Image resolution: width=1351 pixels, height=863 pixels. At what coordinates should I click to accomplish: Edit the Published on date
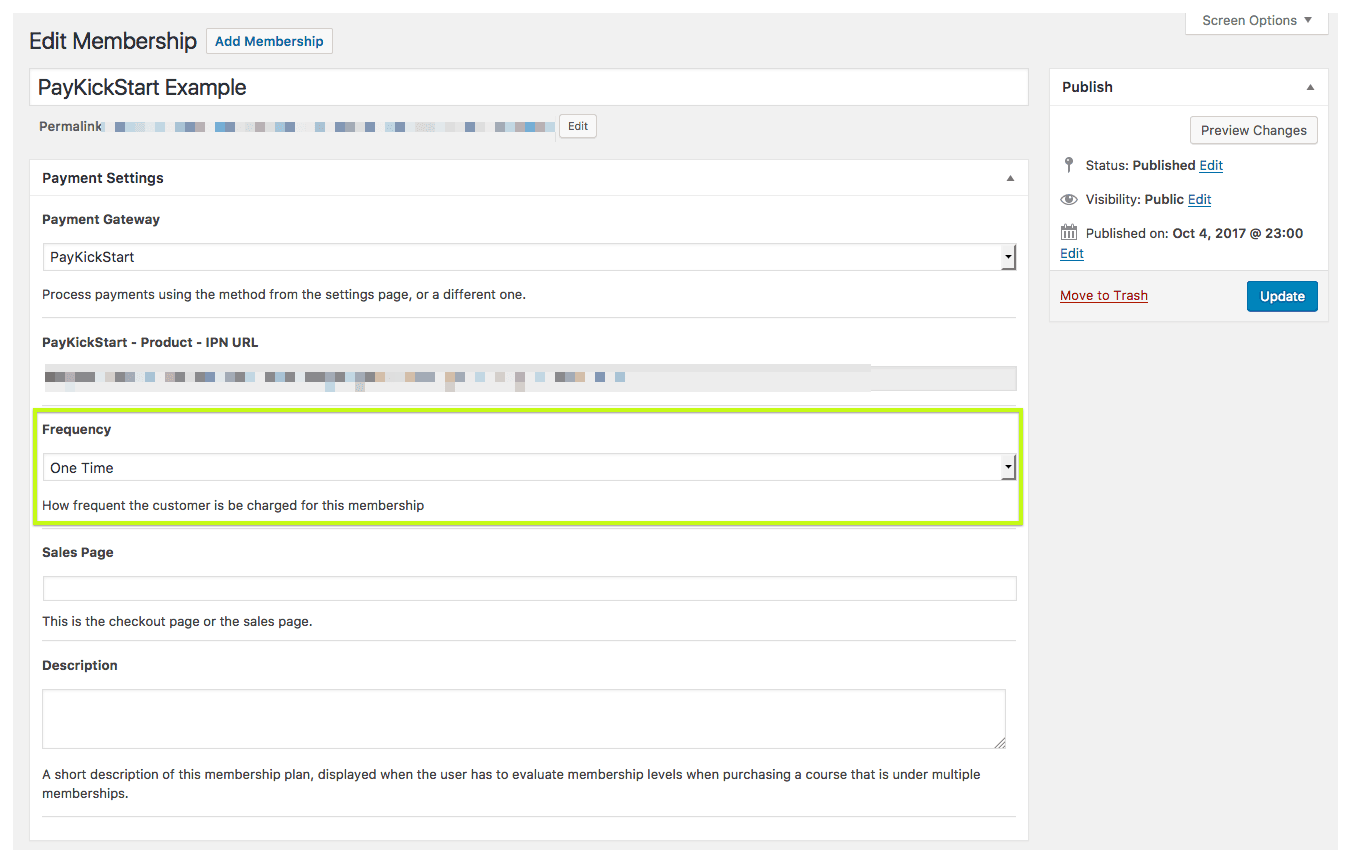(x=1072, y=253)
